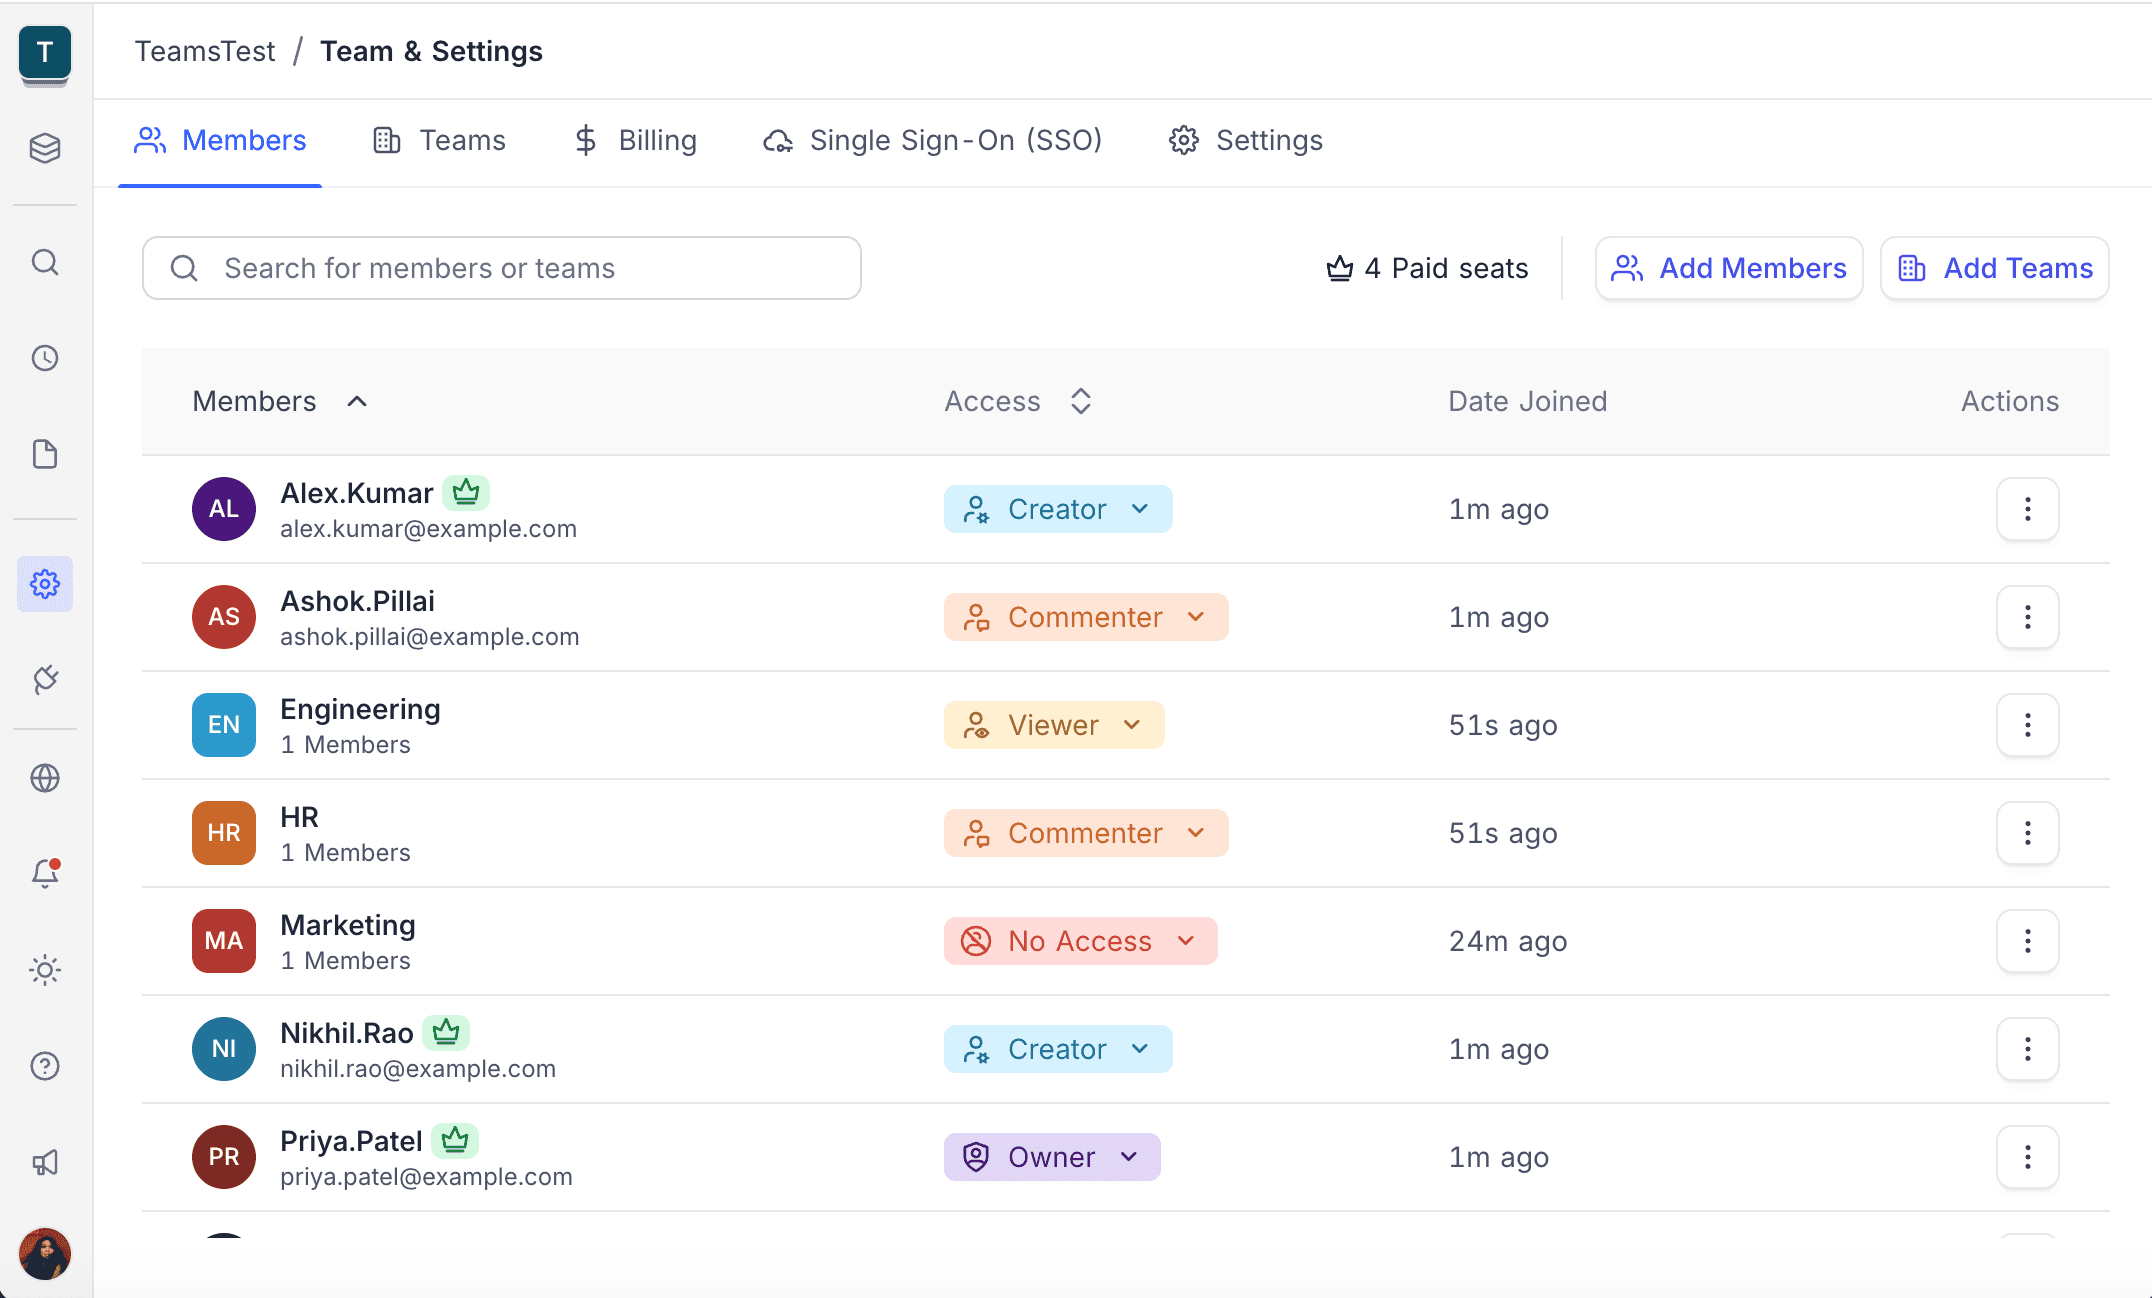The image size is (2152, 1298).
Task: Toggle Members column sort arrow
Action: (x=357, y=401)
